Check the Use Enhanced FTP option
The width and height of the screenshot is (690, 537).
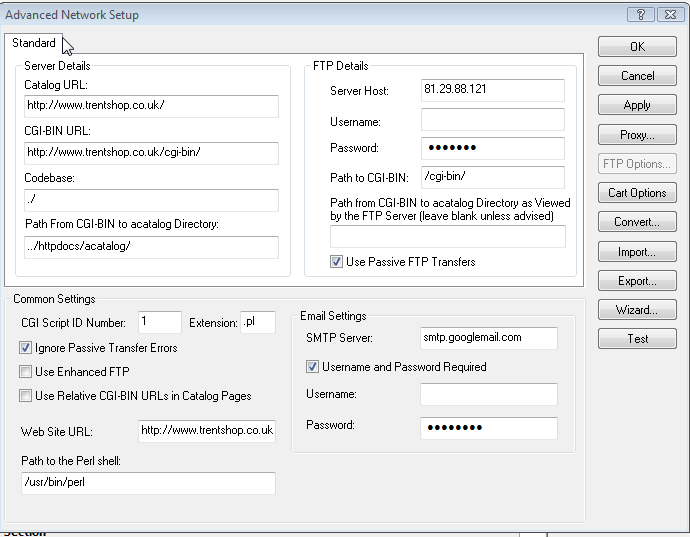pyautogui.click(x=25, y=372)
